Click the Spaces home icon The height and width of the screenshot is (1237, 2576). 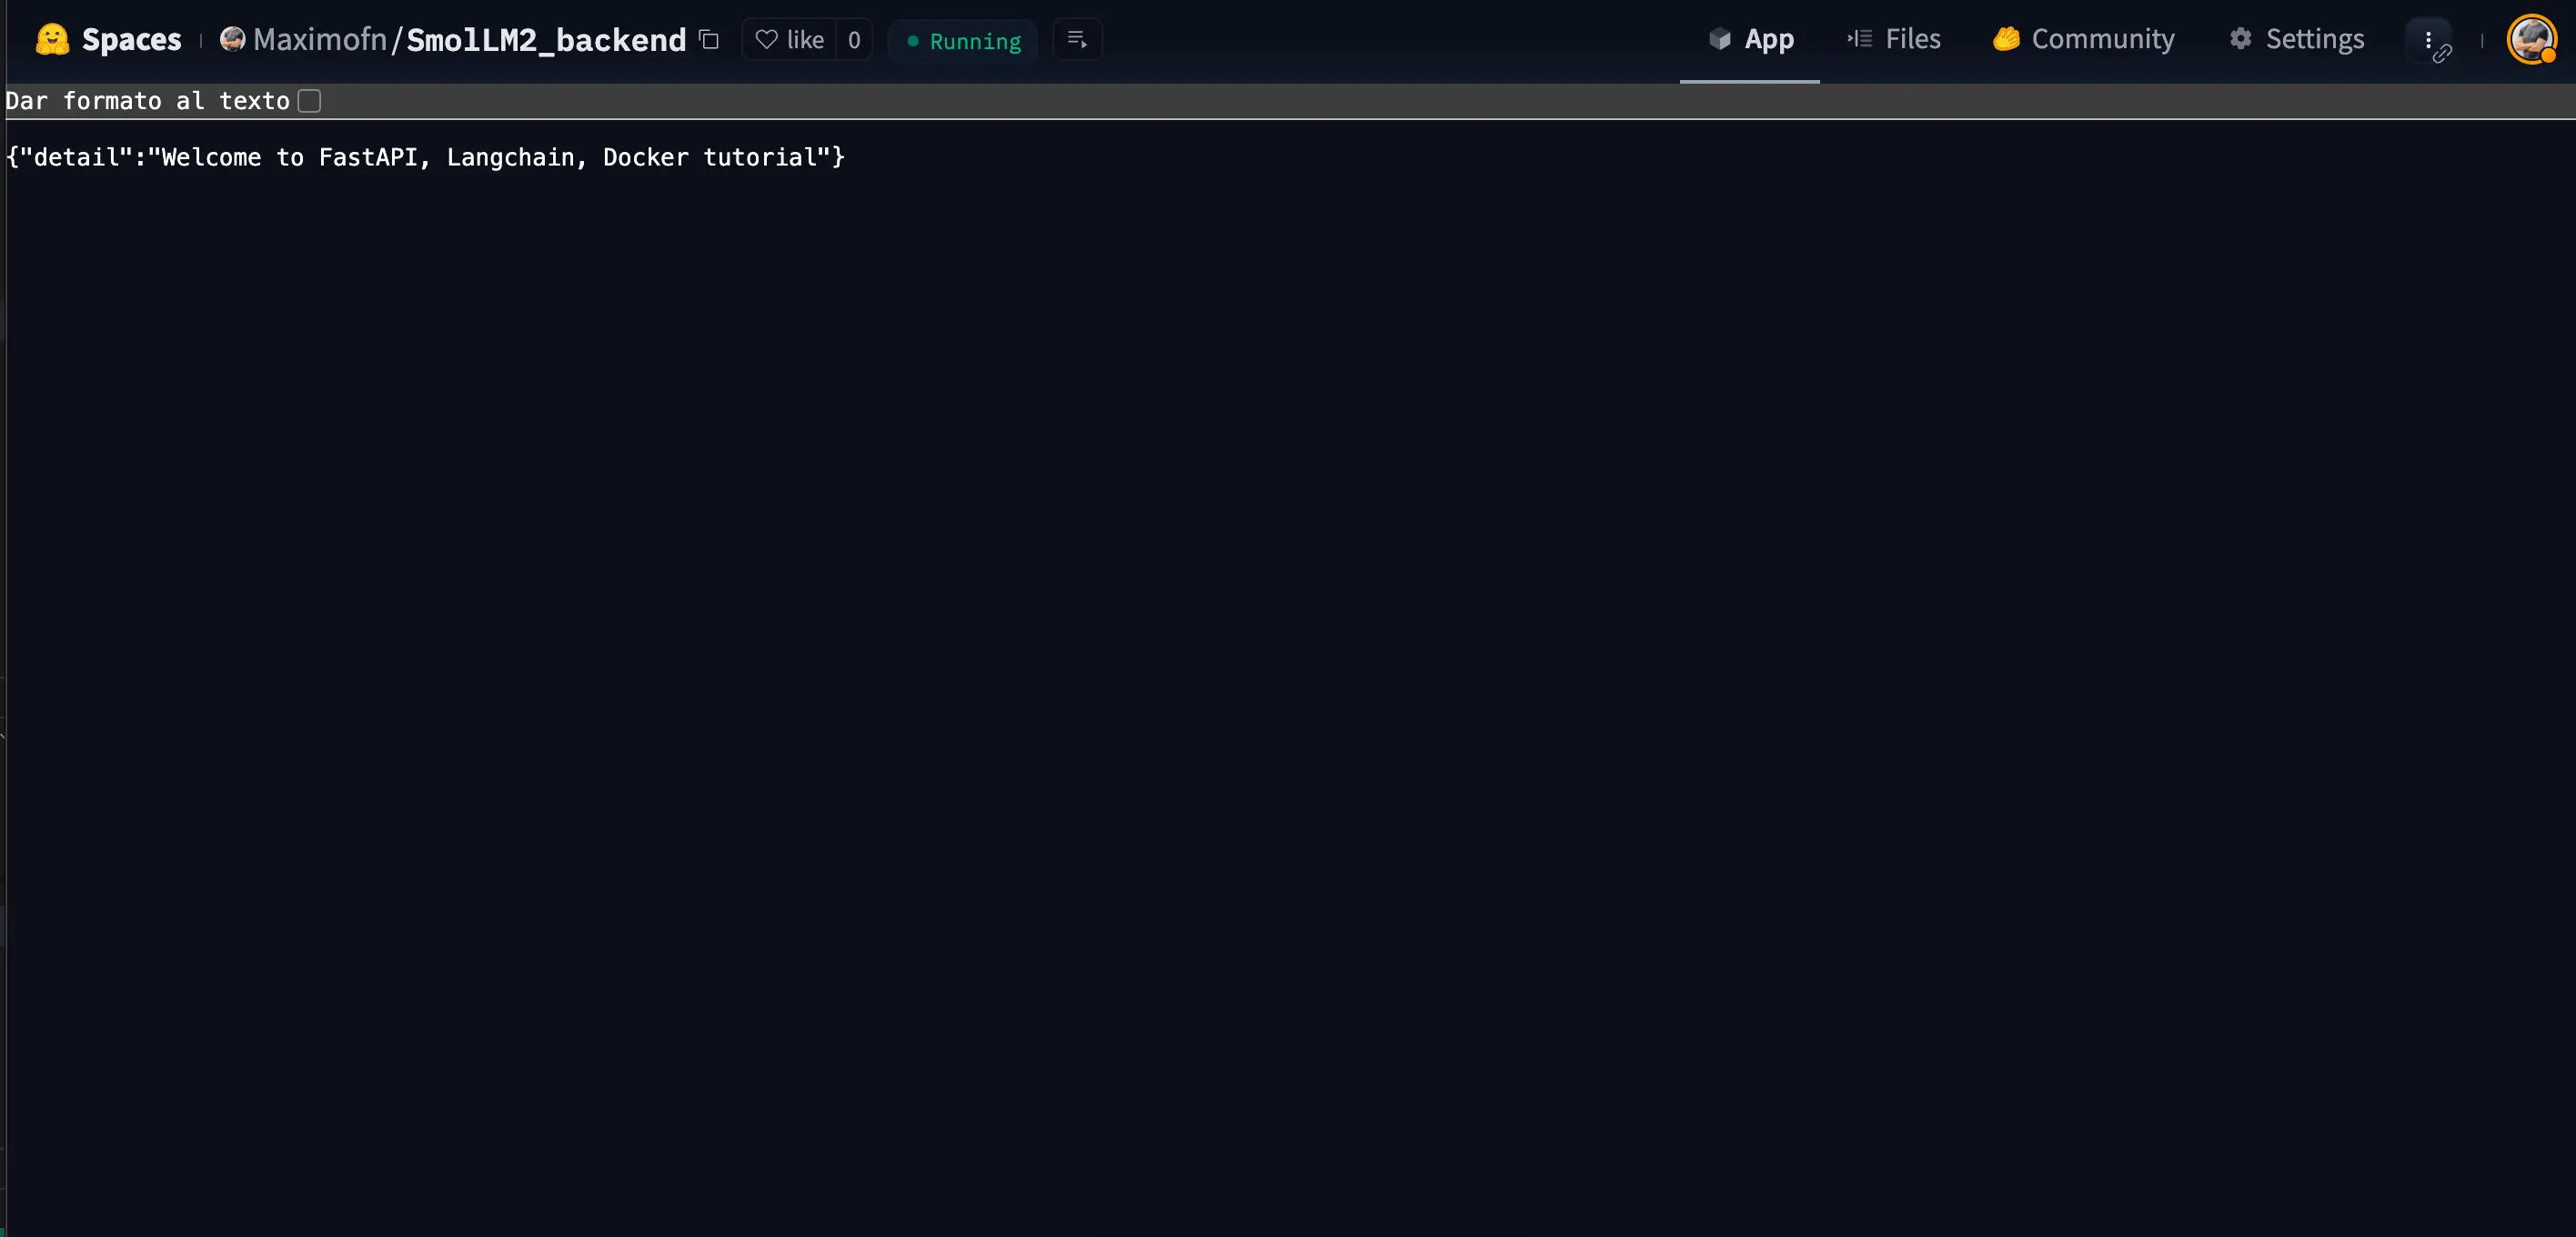tap(51, 38)
